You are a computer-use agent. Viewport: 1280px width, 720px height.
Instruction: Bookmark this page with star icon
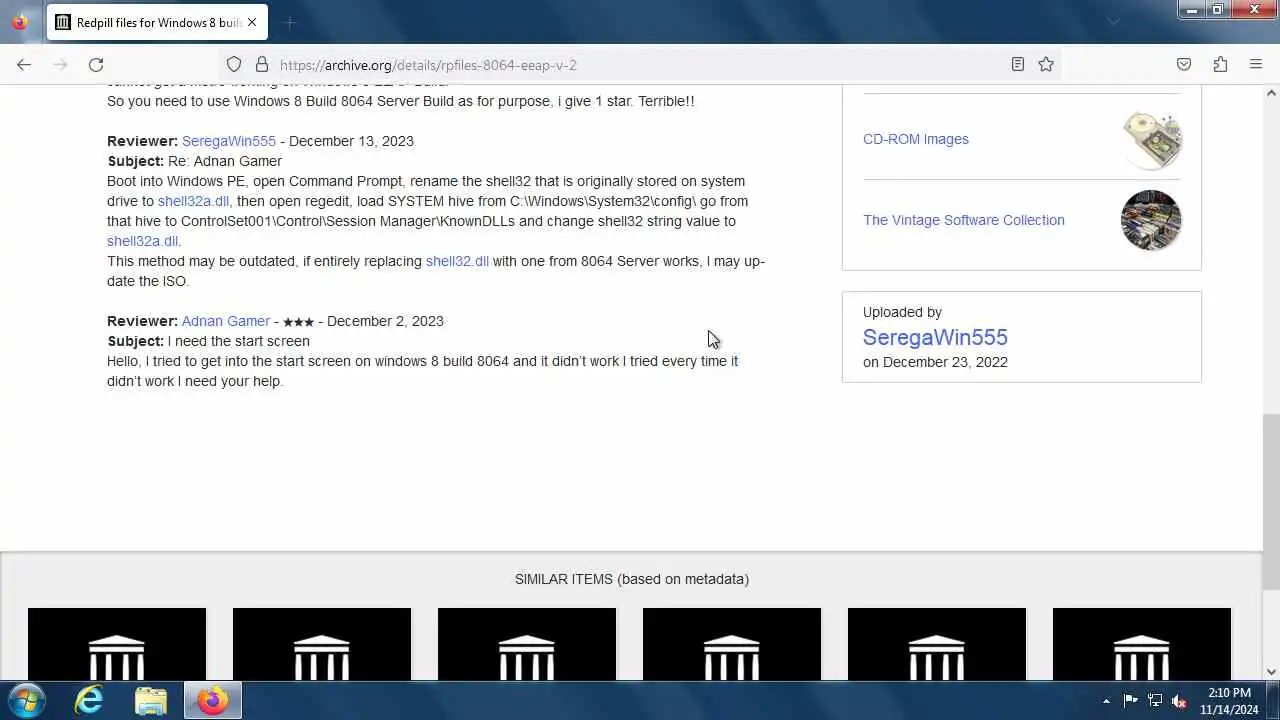pos(1046,64)
